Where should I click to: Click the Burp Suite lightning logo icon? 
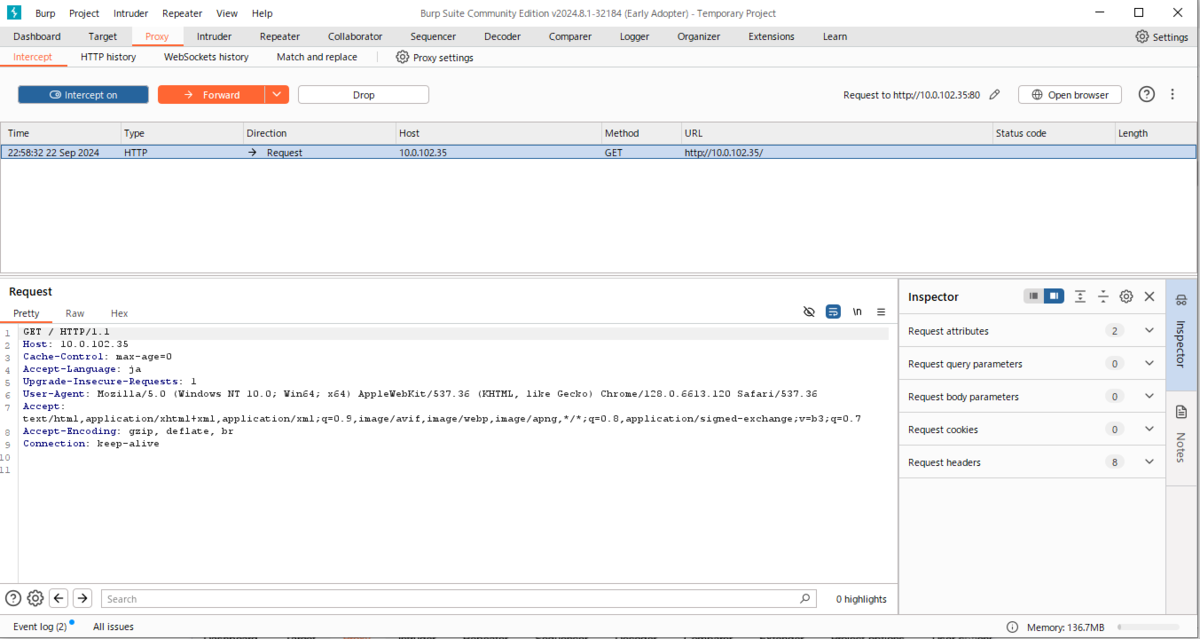pyautogui.click(x=14, y=13)
